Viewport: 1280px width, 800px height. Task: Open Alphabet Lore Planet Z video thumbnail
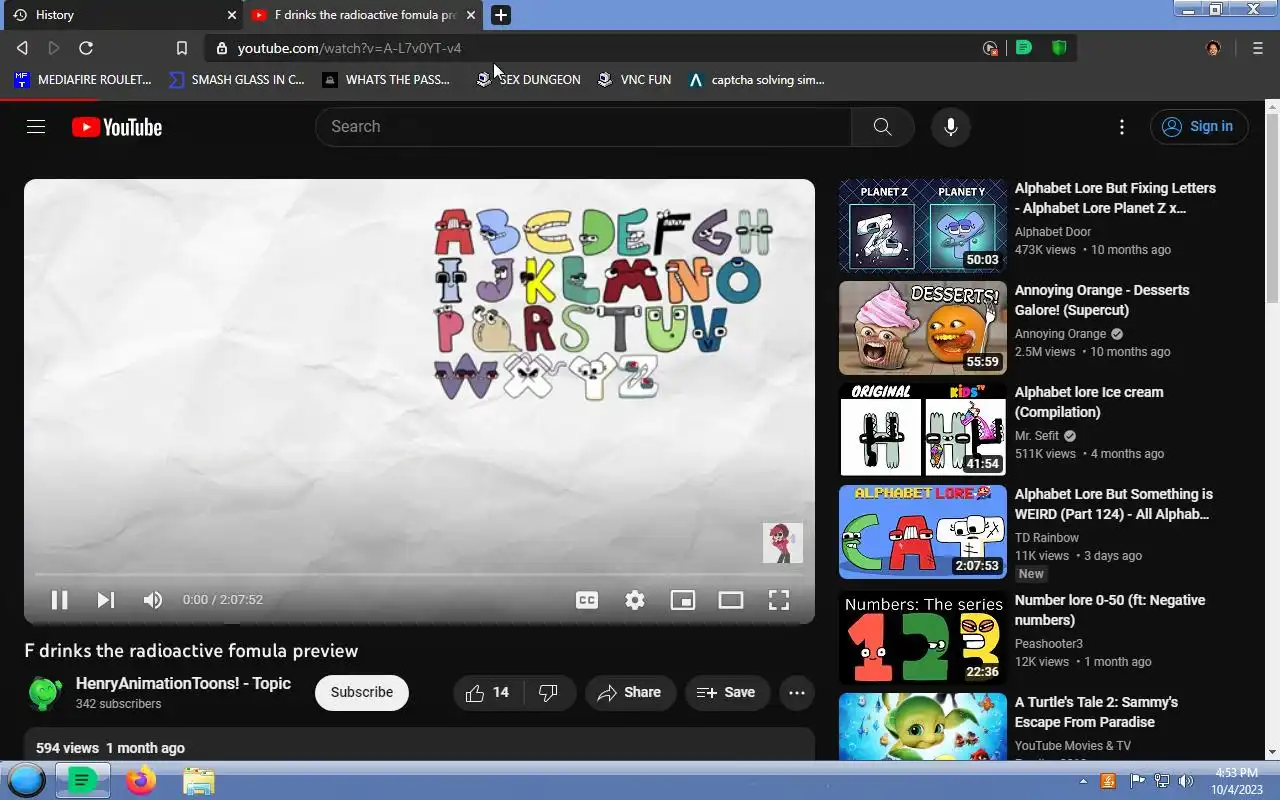pos(922,225)
